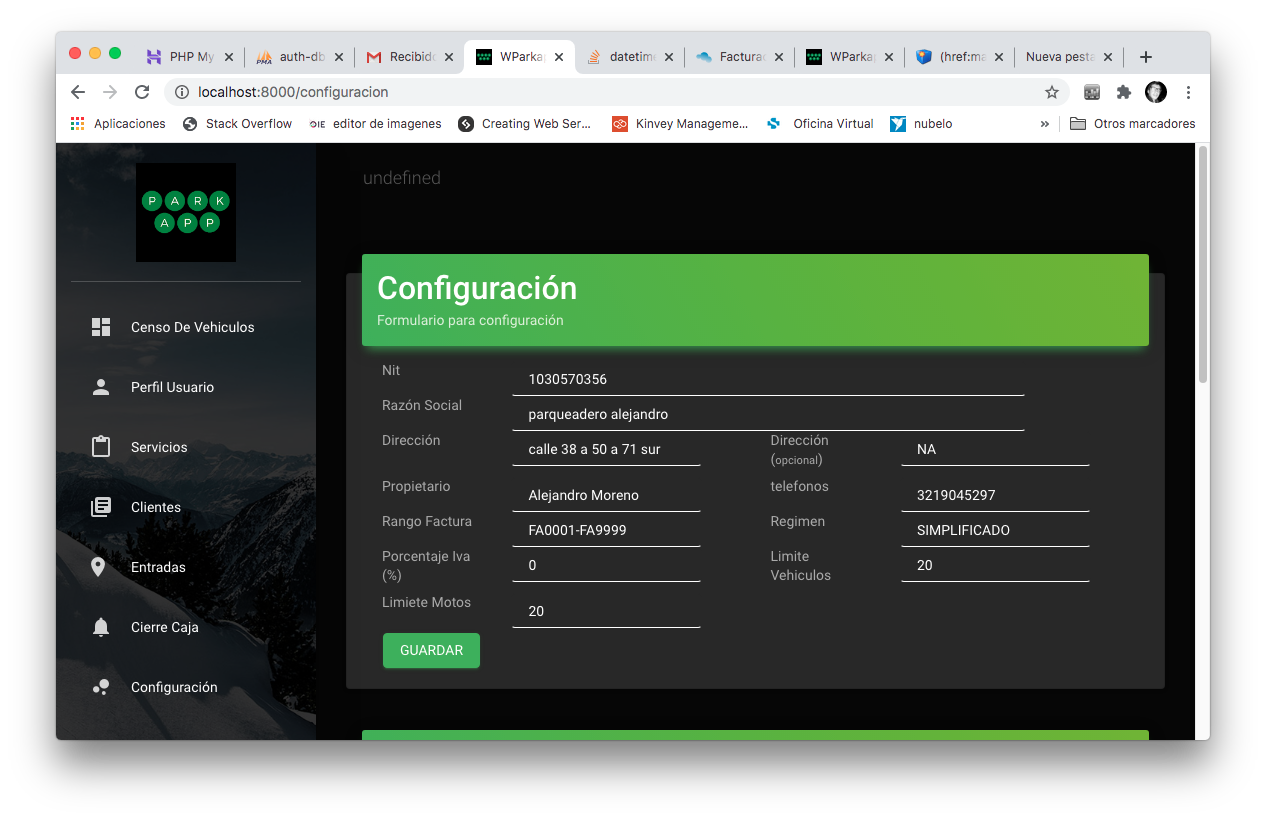Click the page vertical scrollbar
This screenshot has height=820, width=1266.
[1203, 265]
